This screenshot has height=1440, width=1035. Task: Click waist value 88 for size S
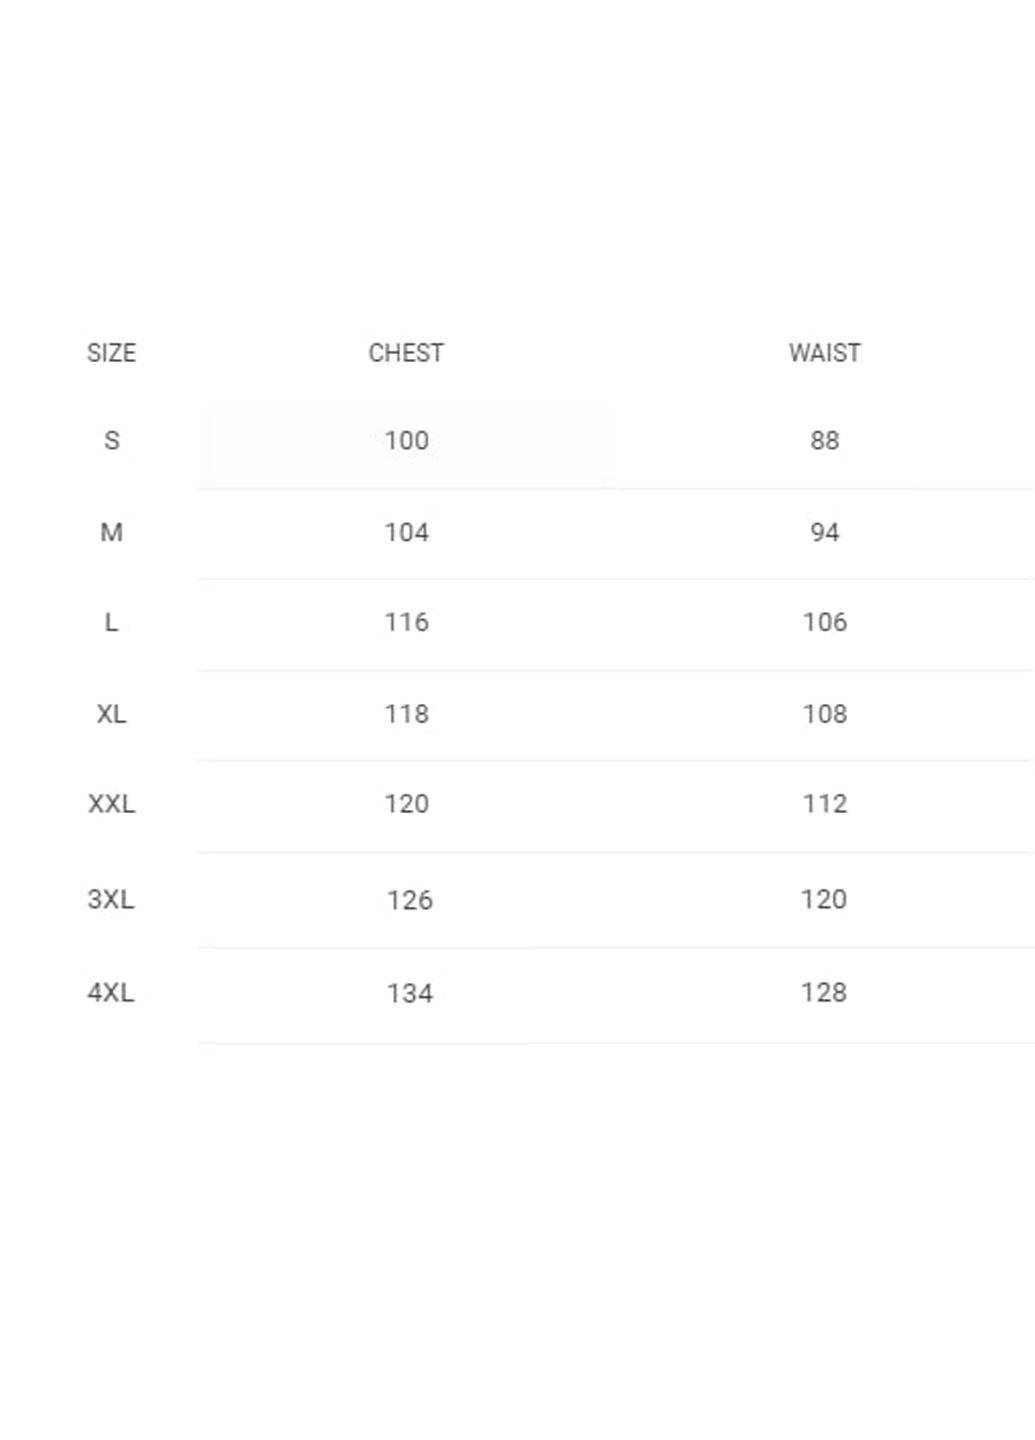(825, 441)
